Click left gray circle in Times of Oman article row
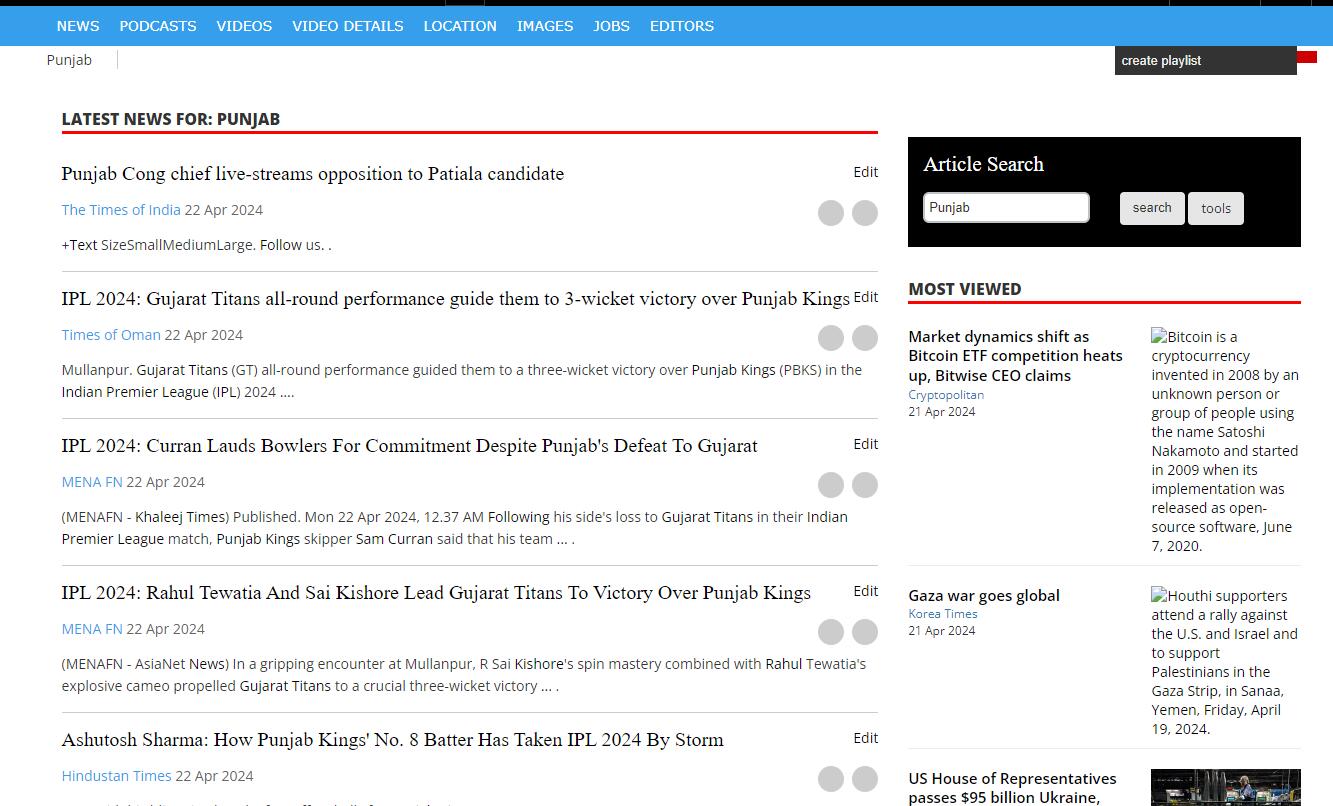 click(831, 338)
